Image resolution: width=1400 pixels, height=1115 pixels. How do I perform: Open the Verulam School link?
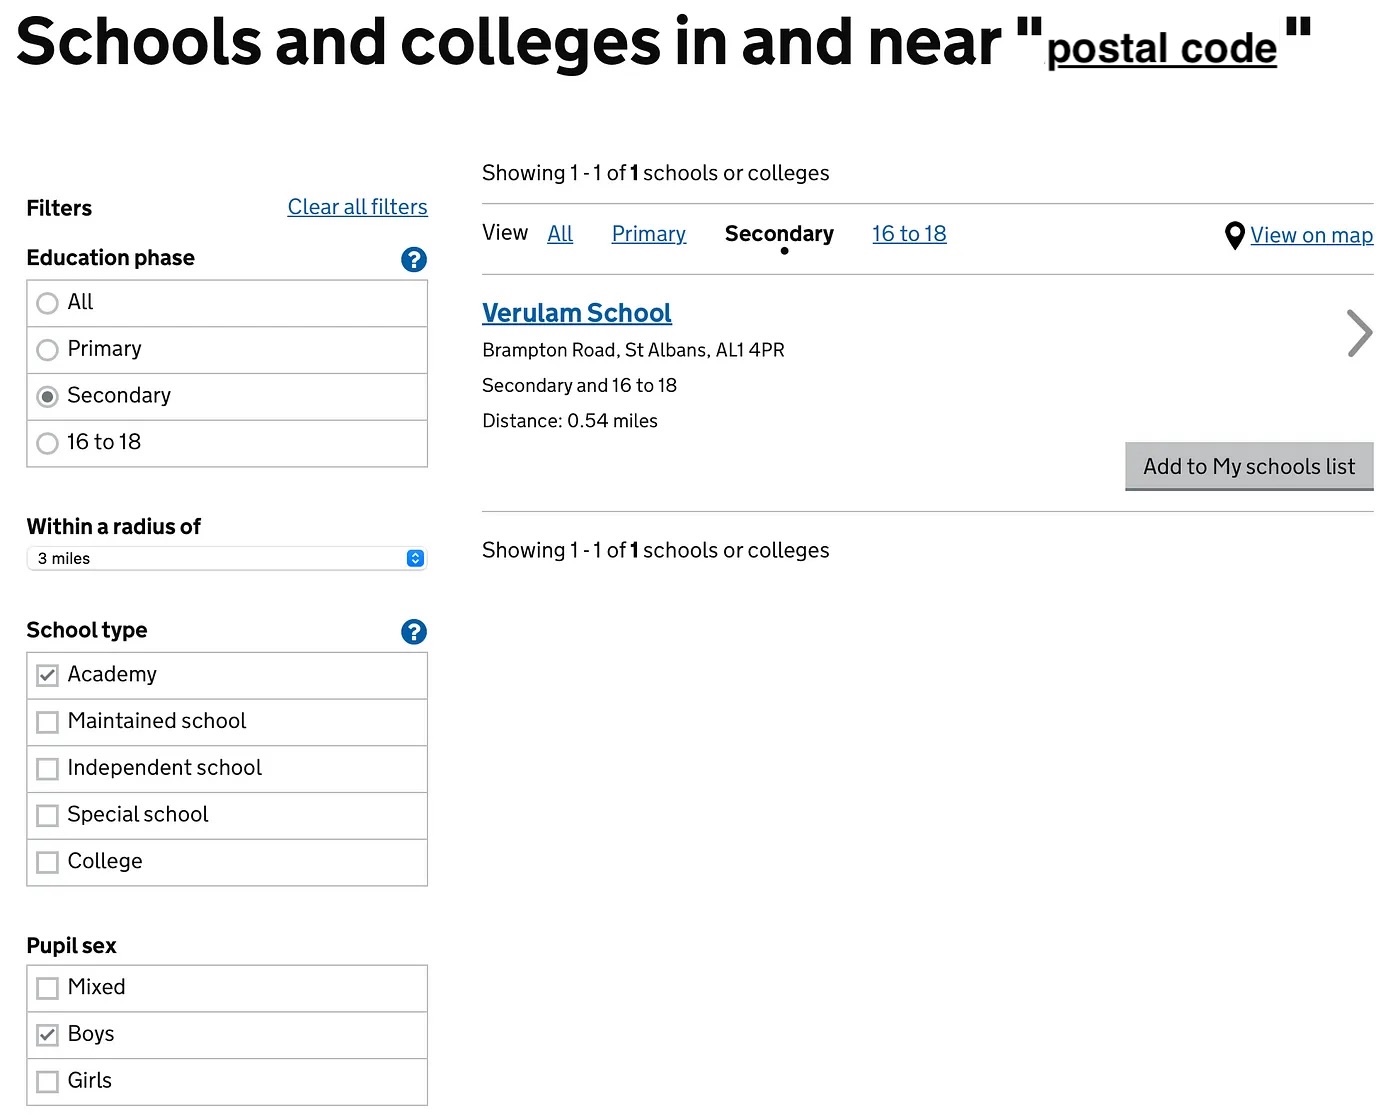click(x=576, y=313)
